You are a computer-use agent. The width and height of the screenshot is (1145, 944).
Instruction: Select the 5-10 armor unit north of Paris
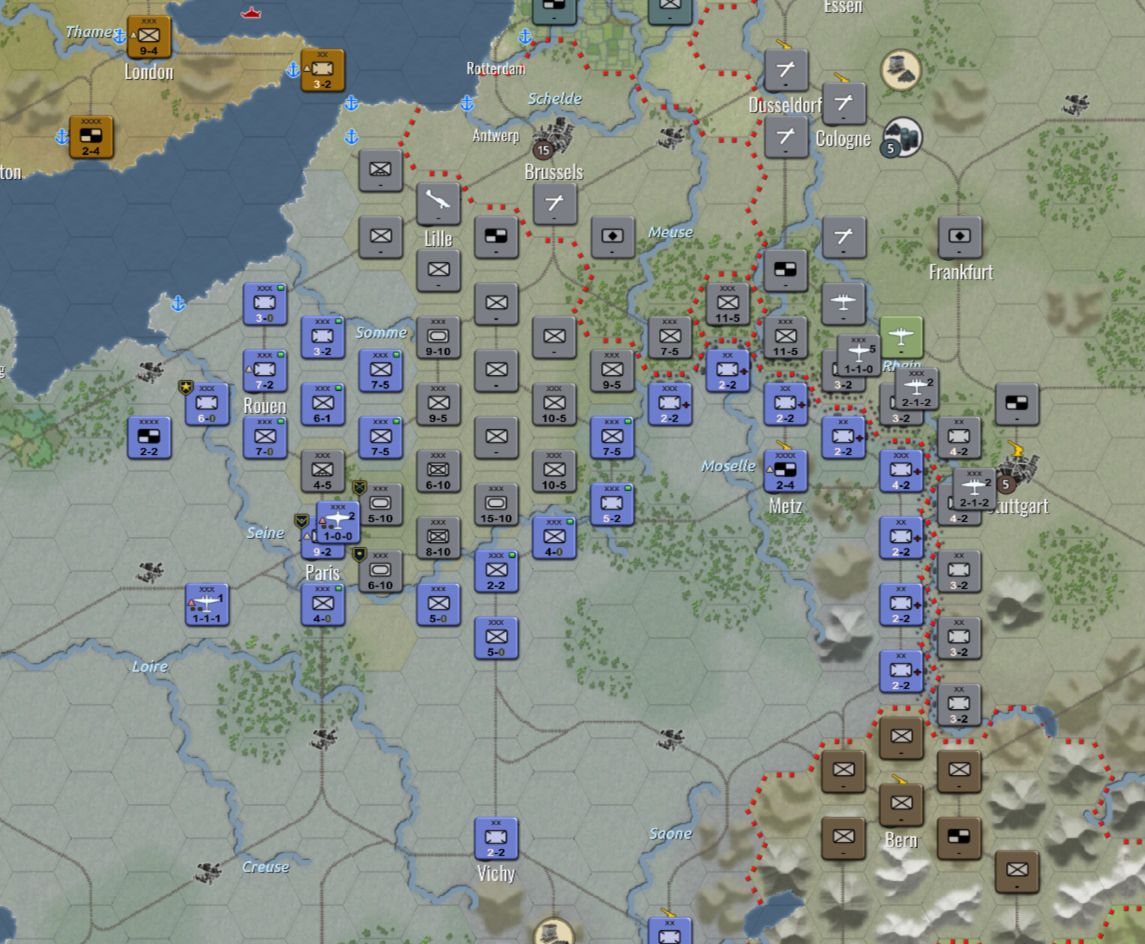point(380,504)
